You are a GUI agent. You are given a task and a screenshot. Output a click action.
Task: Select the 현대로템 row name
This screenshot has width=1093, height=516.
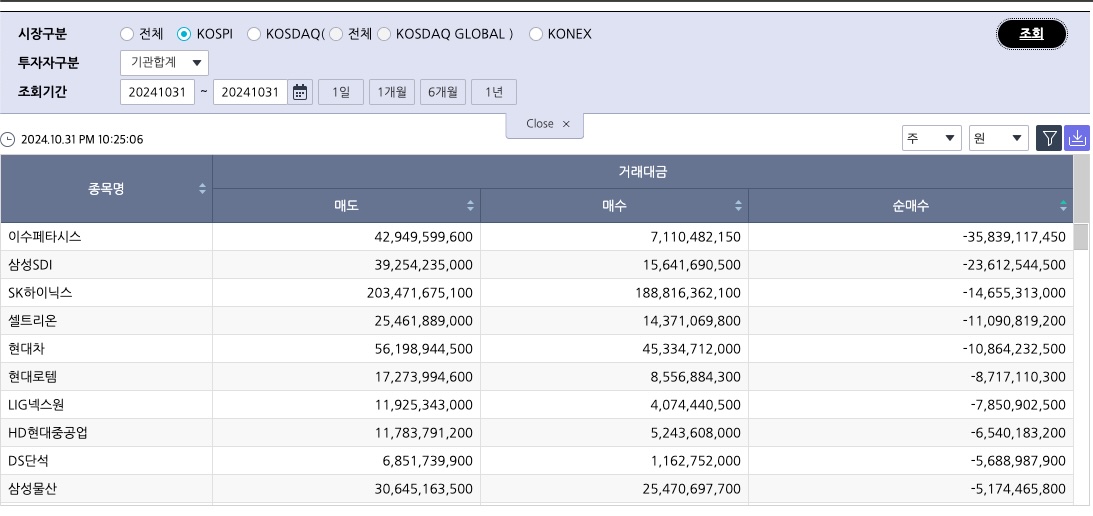pos(32,377)
